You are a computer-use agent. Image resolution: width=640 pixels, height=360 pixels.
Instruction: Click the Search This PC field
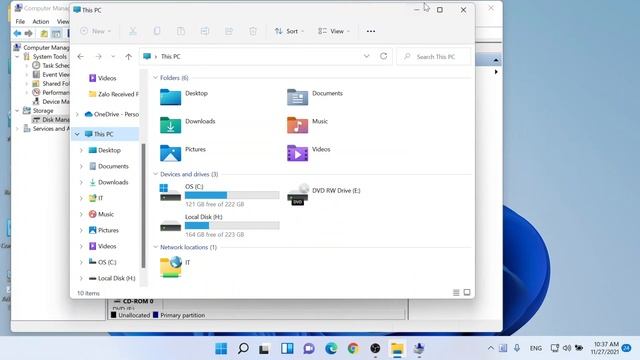tap(433, 57)
